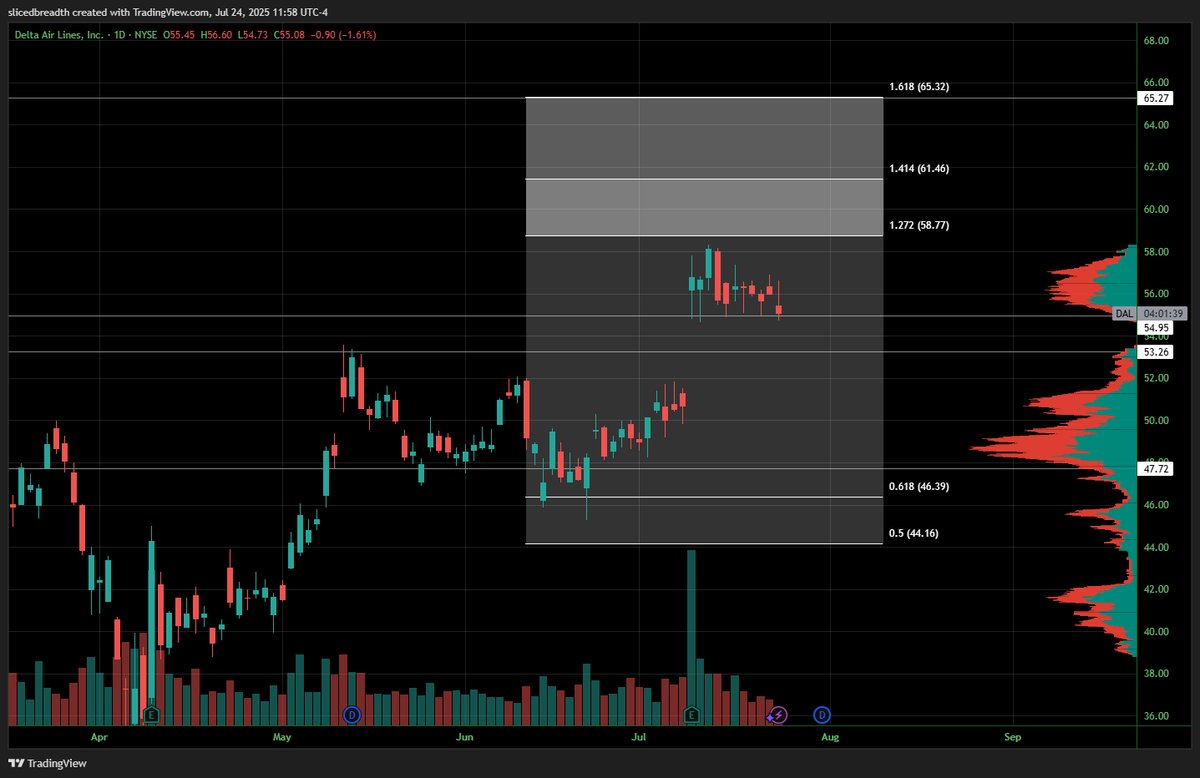This screenshot has width=1200, height=778.
Task: Click the TradingView logo at bottom left
Action: point(49,763)
